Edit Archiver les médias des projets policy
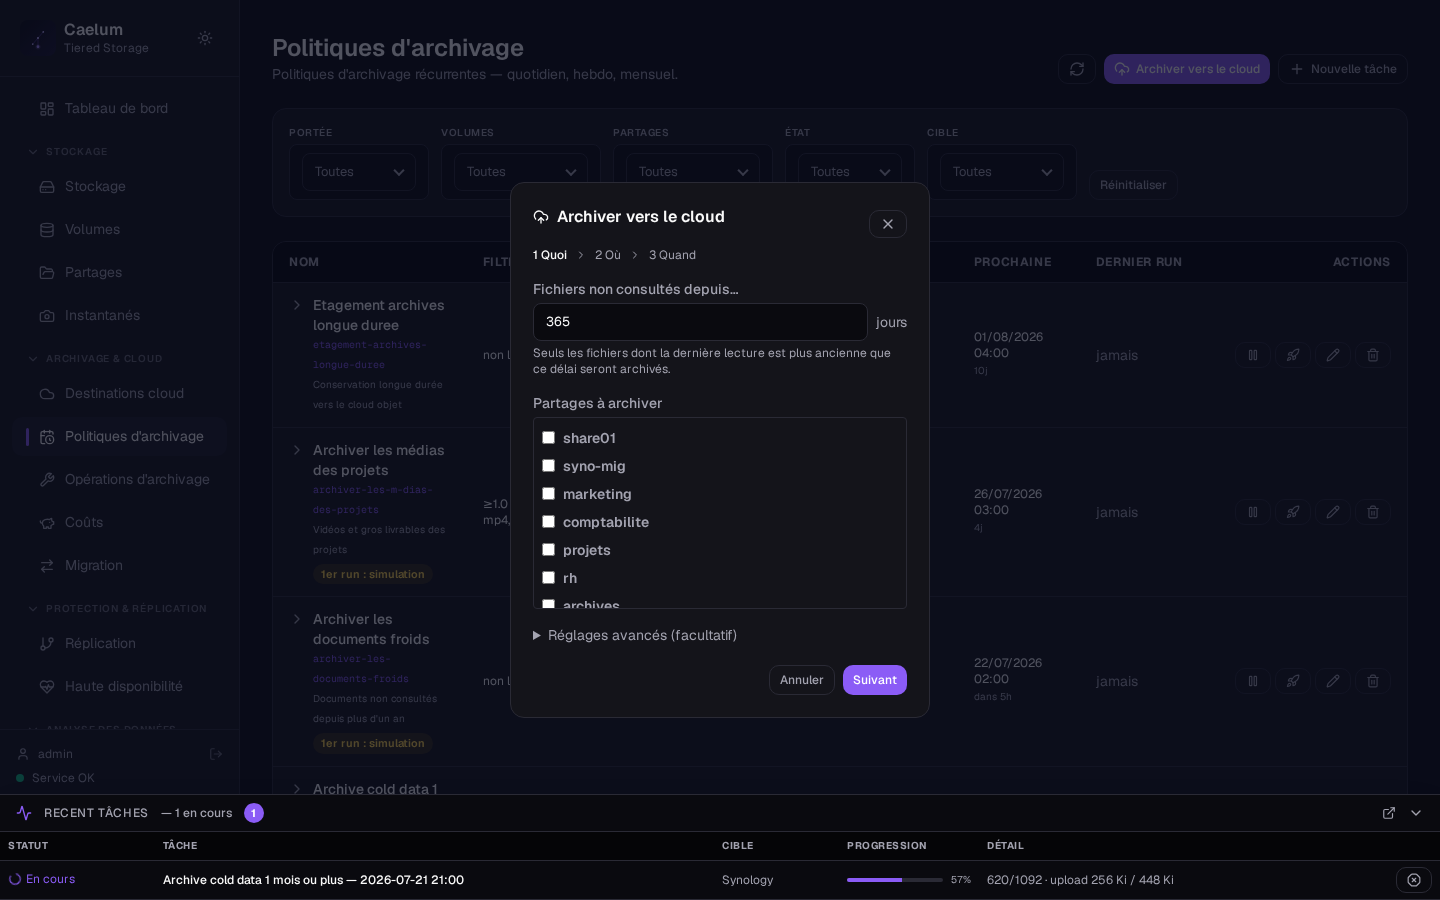Viewport: 1440px width, 900px height. pos(1333,512)
